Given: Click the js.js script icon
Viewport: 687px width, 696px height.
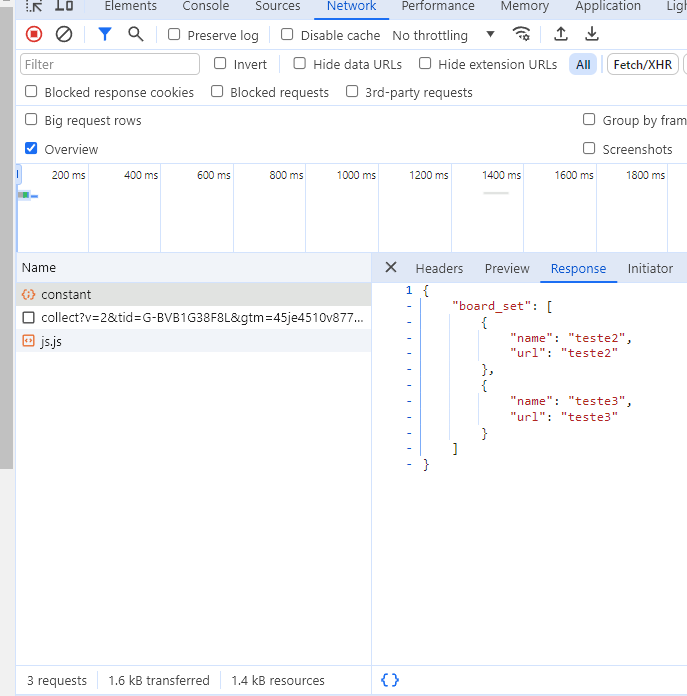Looking at the screenshot, I should point(28,341).
